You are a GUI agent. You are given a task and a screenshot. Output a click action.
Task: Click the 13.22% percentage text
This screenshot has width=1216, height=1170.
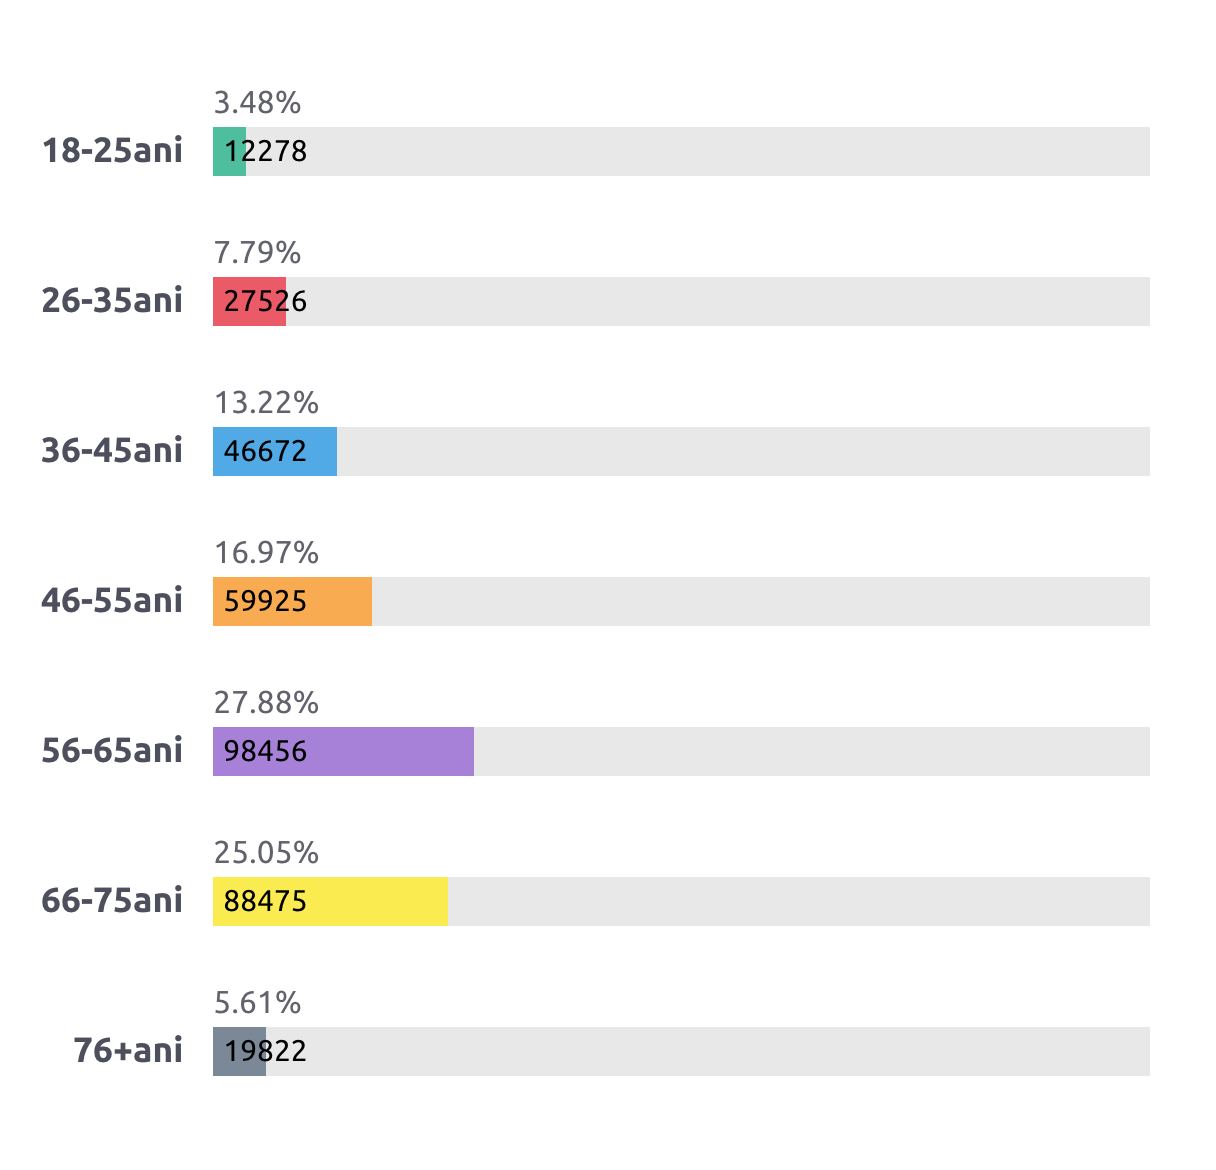pyautogui.click(x=266, y=403)
